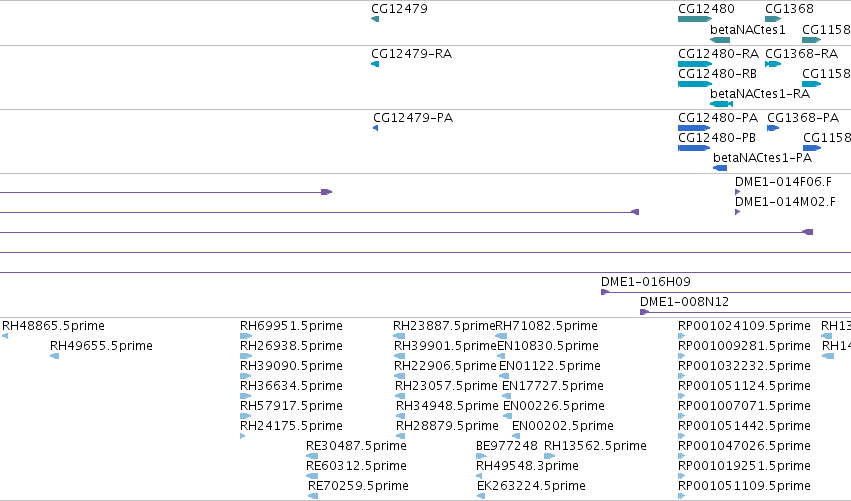Click the CG1368-PA protein glyph
Screen dimensions: 851x501
773,128
